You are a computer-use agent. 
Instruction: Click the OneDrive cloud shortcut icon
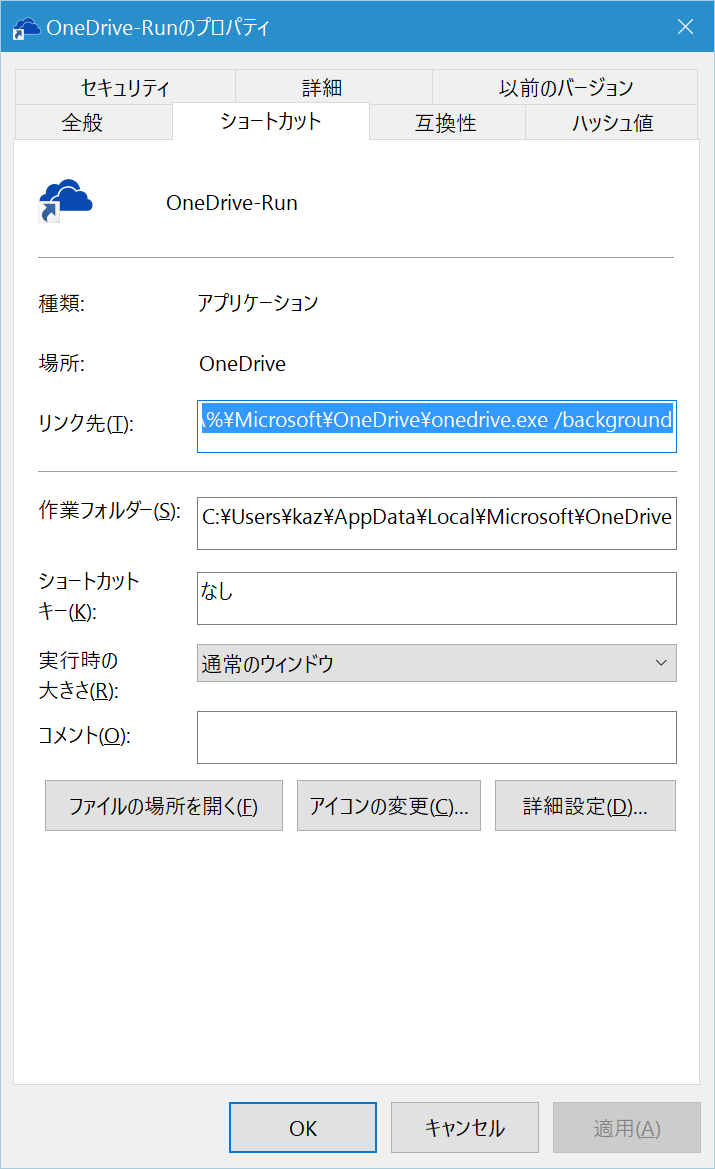pos(64,199)
